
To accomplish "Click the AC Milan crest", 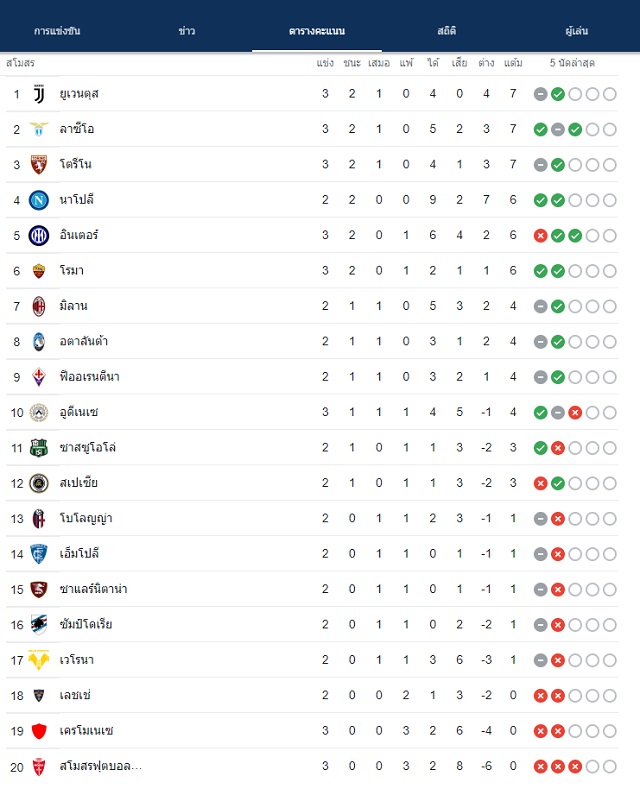I will pyautogui.click(x=39, y=306).
